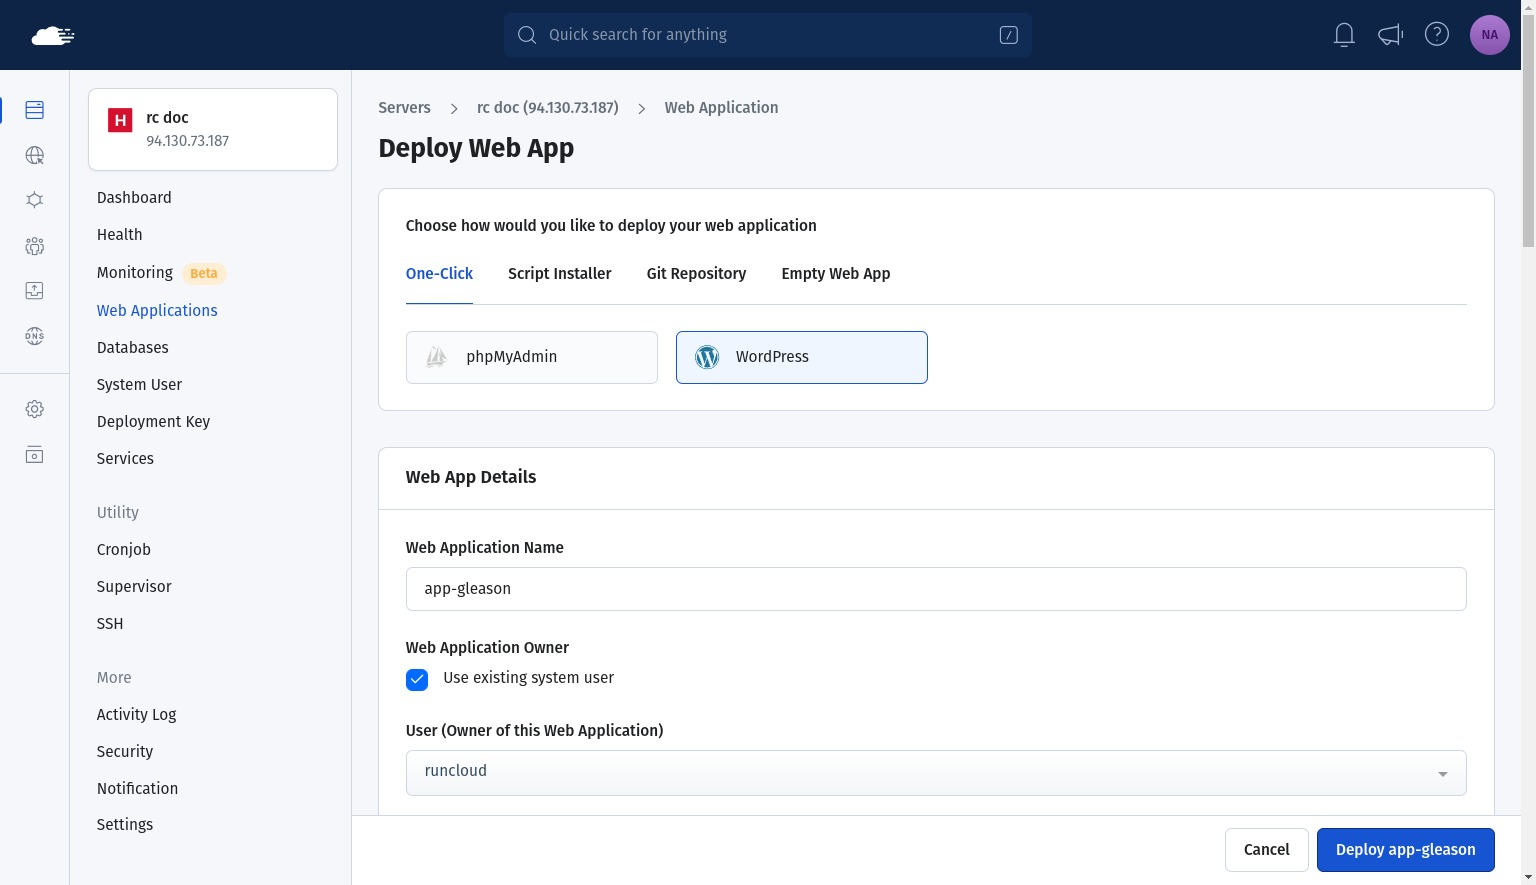Choose the phpMyAdmin one-click option
The width and height of the screenshot is (1536, 885).
click(531, 357)
